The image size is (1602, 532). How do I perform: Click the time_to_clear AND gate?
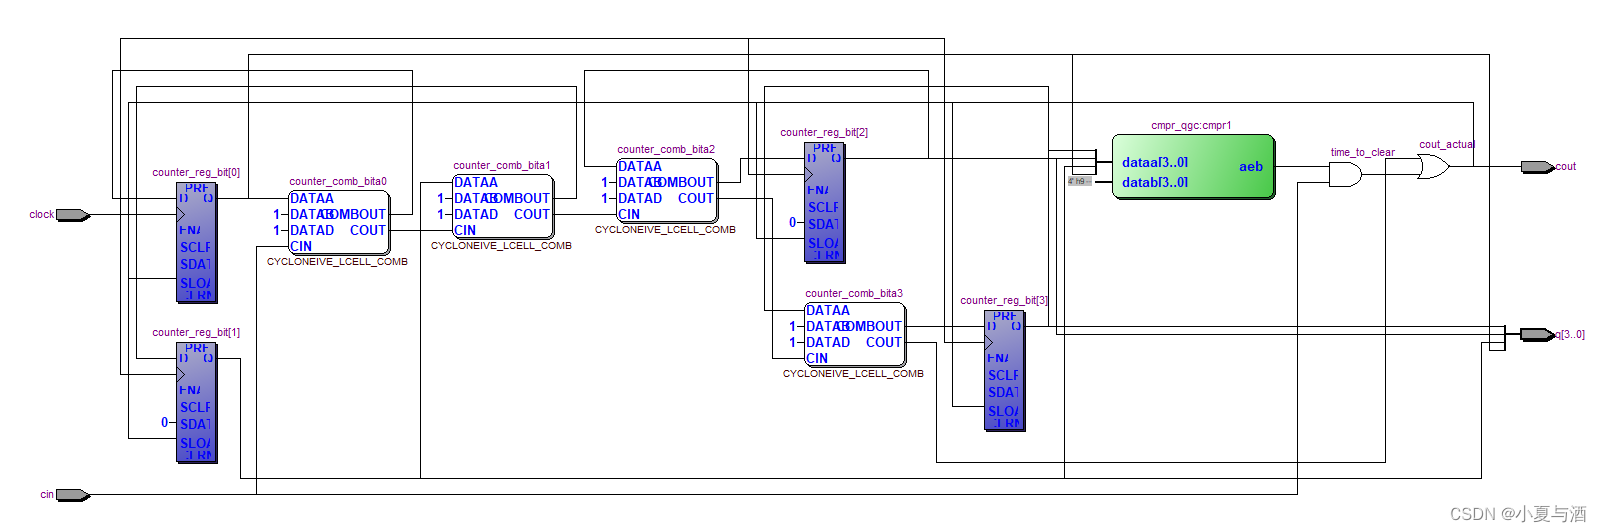pyautogui.click(x=1345, y=175)
